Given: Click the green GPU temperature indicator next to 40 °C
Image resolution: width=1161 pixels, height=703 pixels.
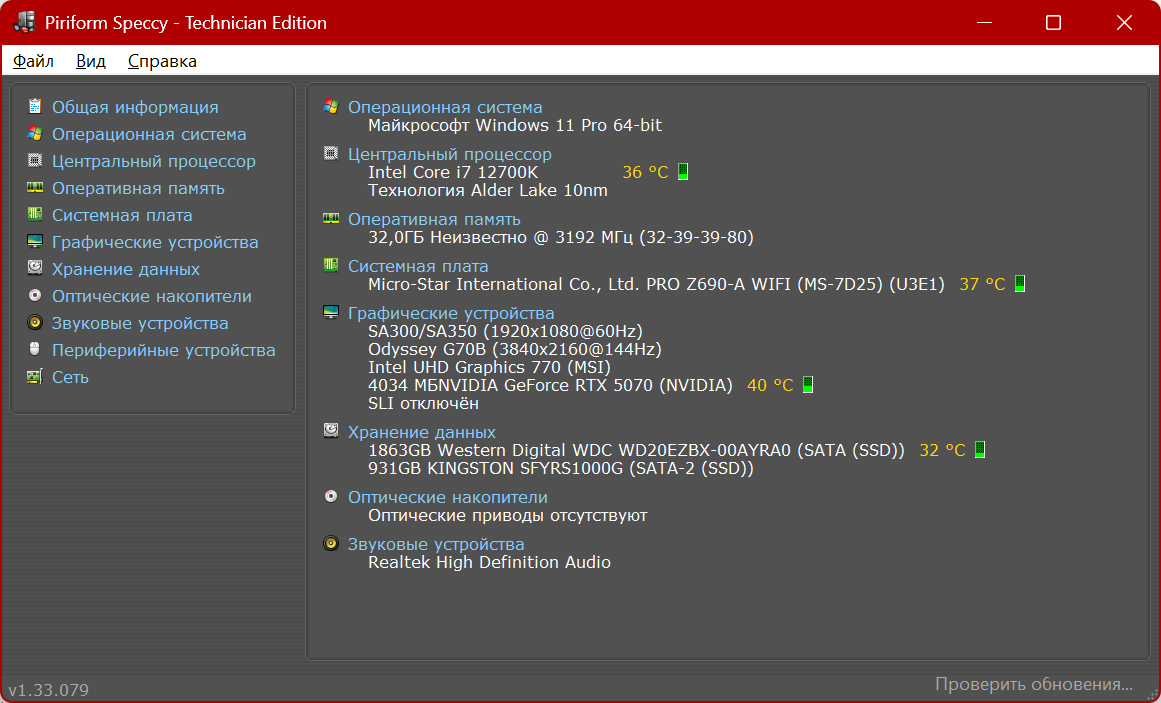Looking at the screenshot, I should tap(808, 385).
